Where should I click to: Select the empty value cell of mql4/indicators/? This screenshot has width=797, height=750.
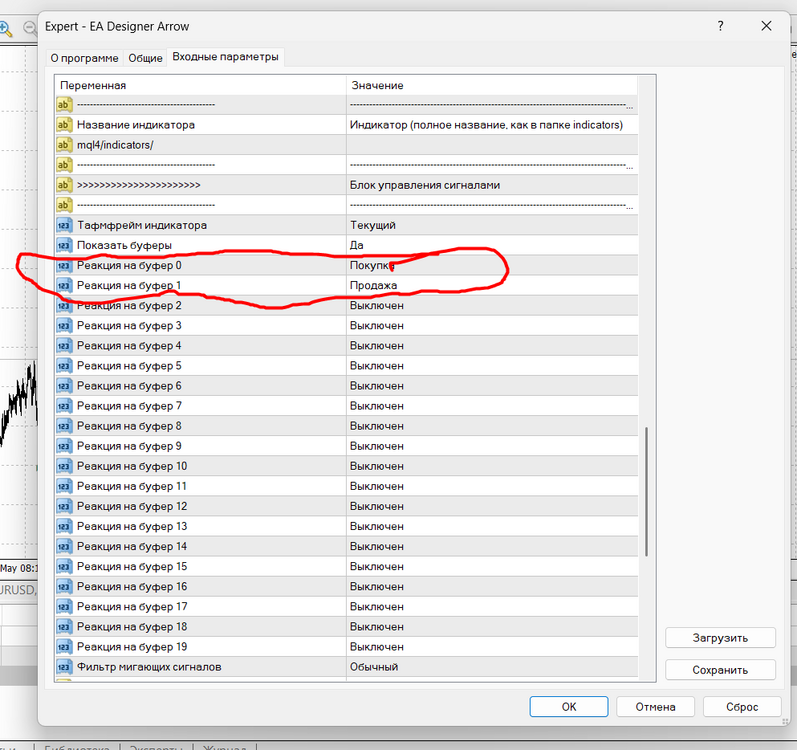[492, 145]
